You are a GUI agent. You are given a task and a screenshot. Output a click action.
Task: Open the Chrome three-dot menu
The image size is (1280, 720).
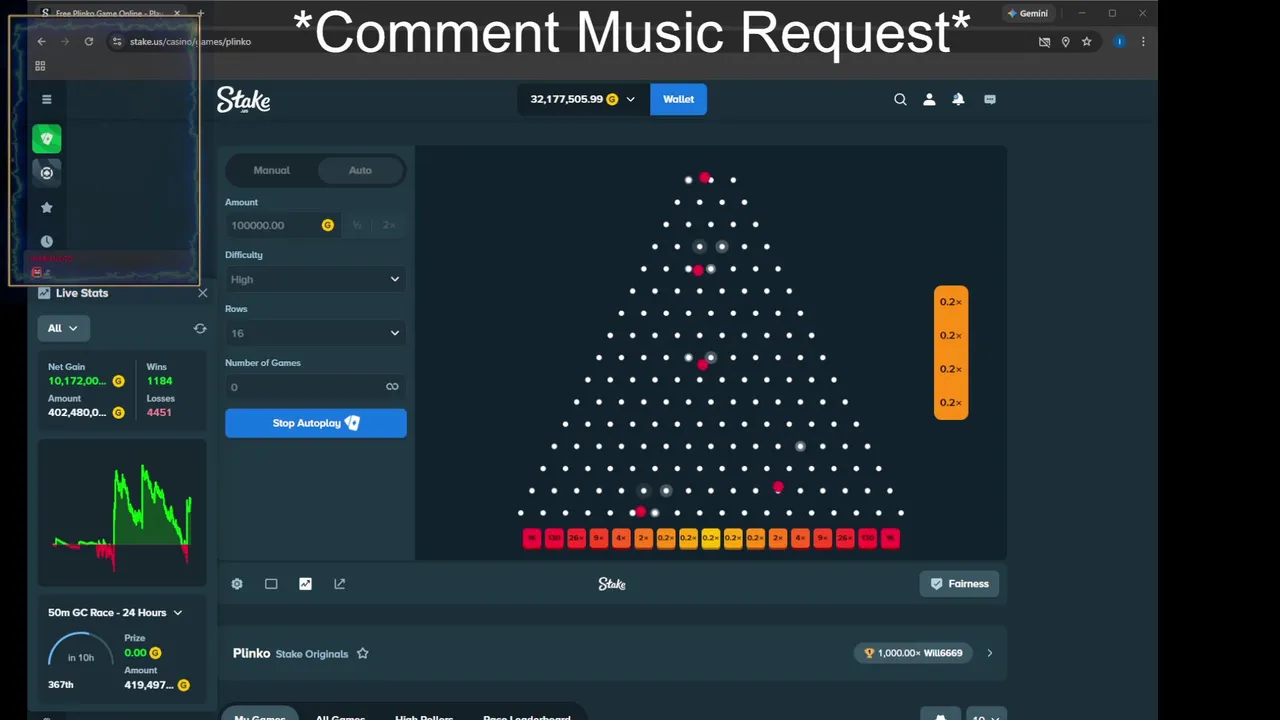tap(1143, 41)
